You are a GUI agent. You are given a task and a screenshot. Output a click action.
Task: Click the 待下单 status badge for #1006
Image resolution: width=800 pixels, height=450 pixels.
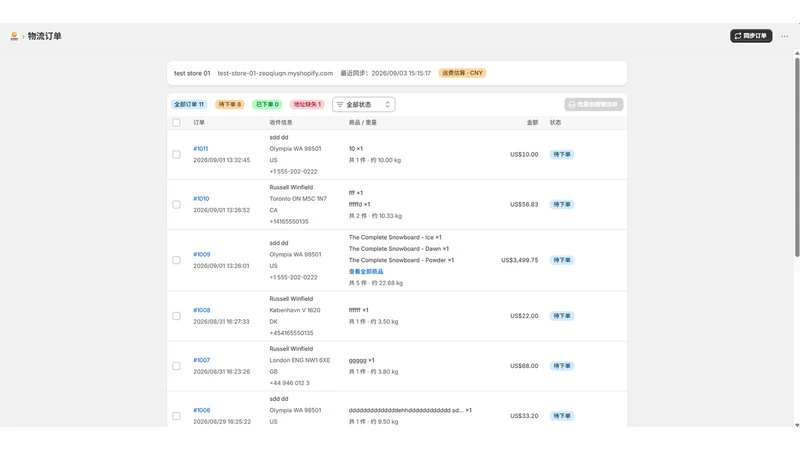pyautogui.click(x=562, y=416)
